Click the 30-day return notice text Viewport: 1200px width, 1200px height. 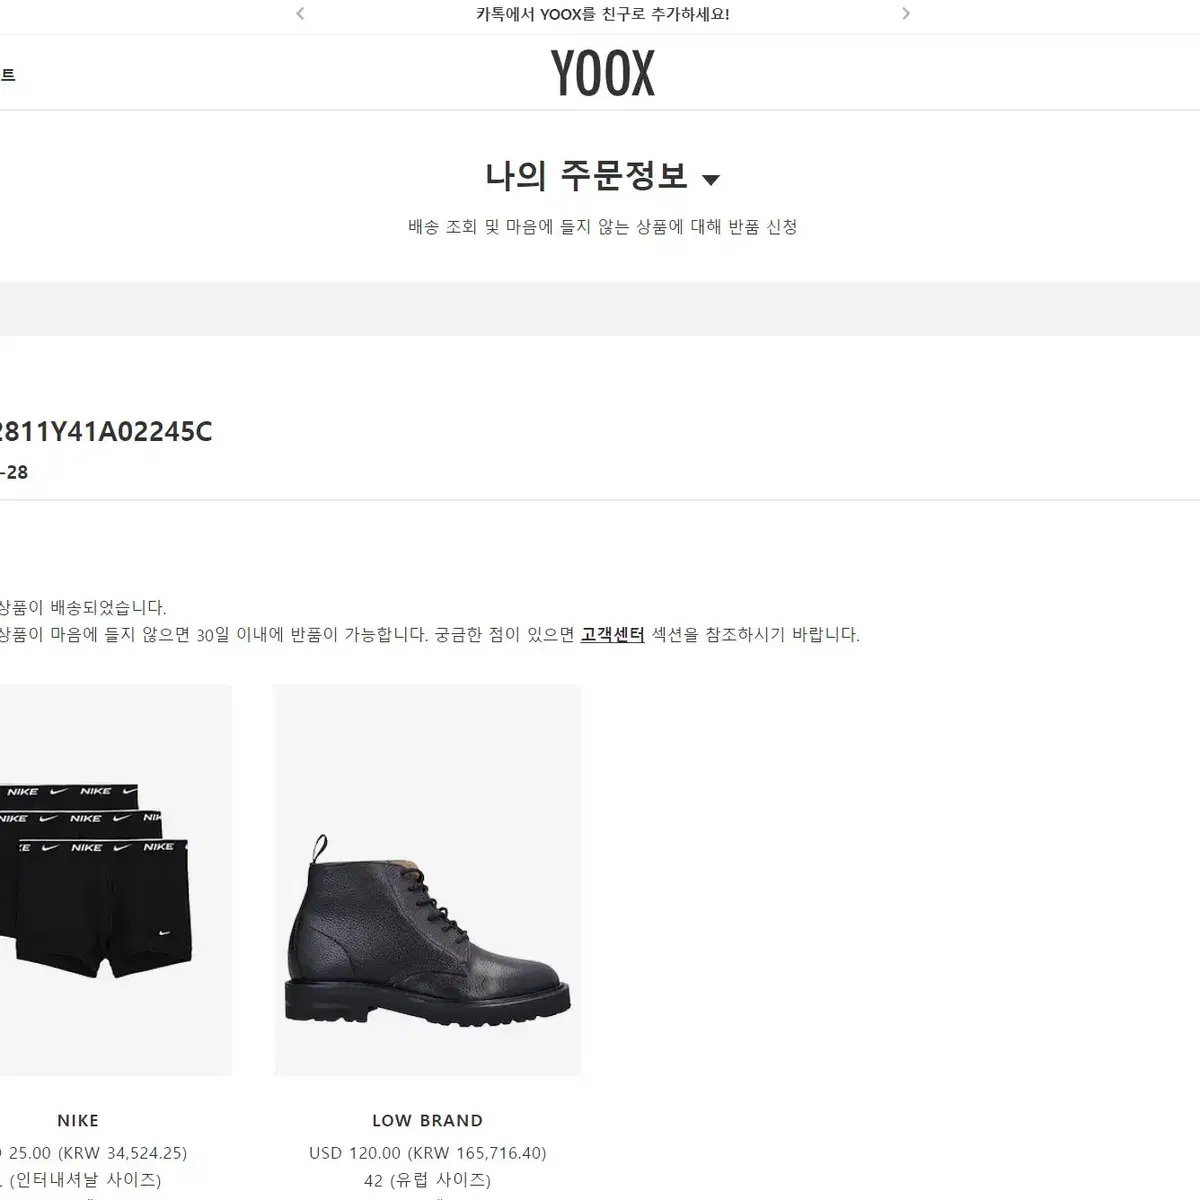430,635
